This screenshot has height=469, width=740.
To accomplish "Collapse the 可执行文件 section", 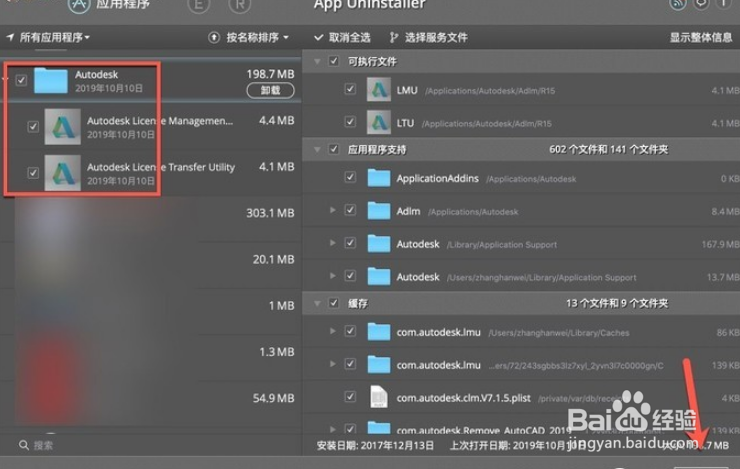I will (318, 61).
